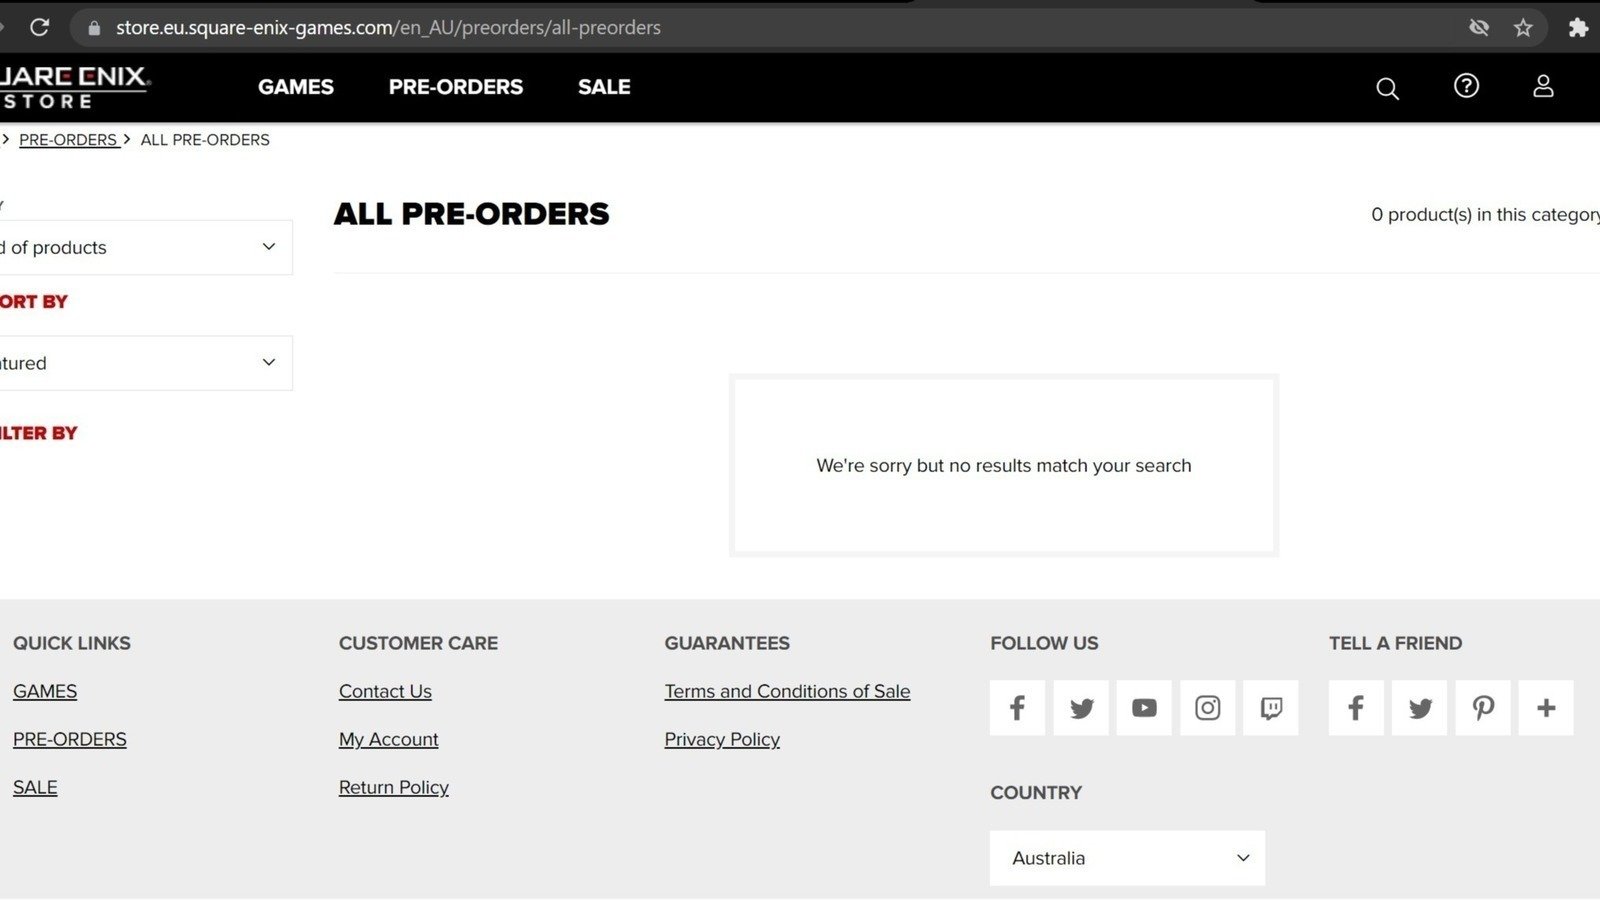Open Terms and Conditions of Sale
This screenshot has width=1600, height=900.
point(787,691)
